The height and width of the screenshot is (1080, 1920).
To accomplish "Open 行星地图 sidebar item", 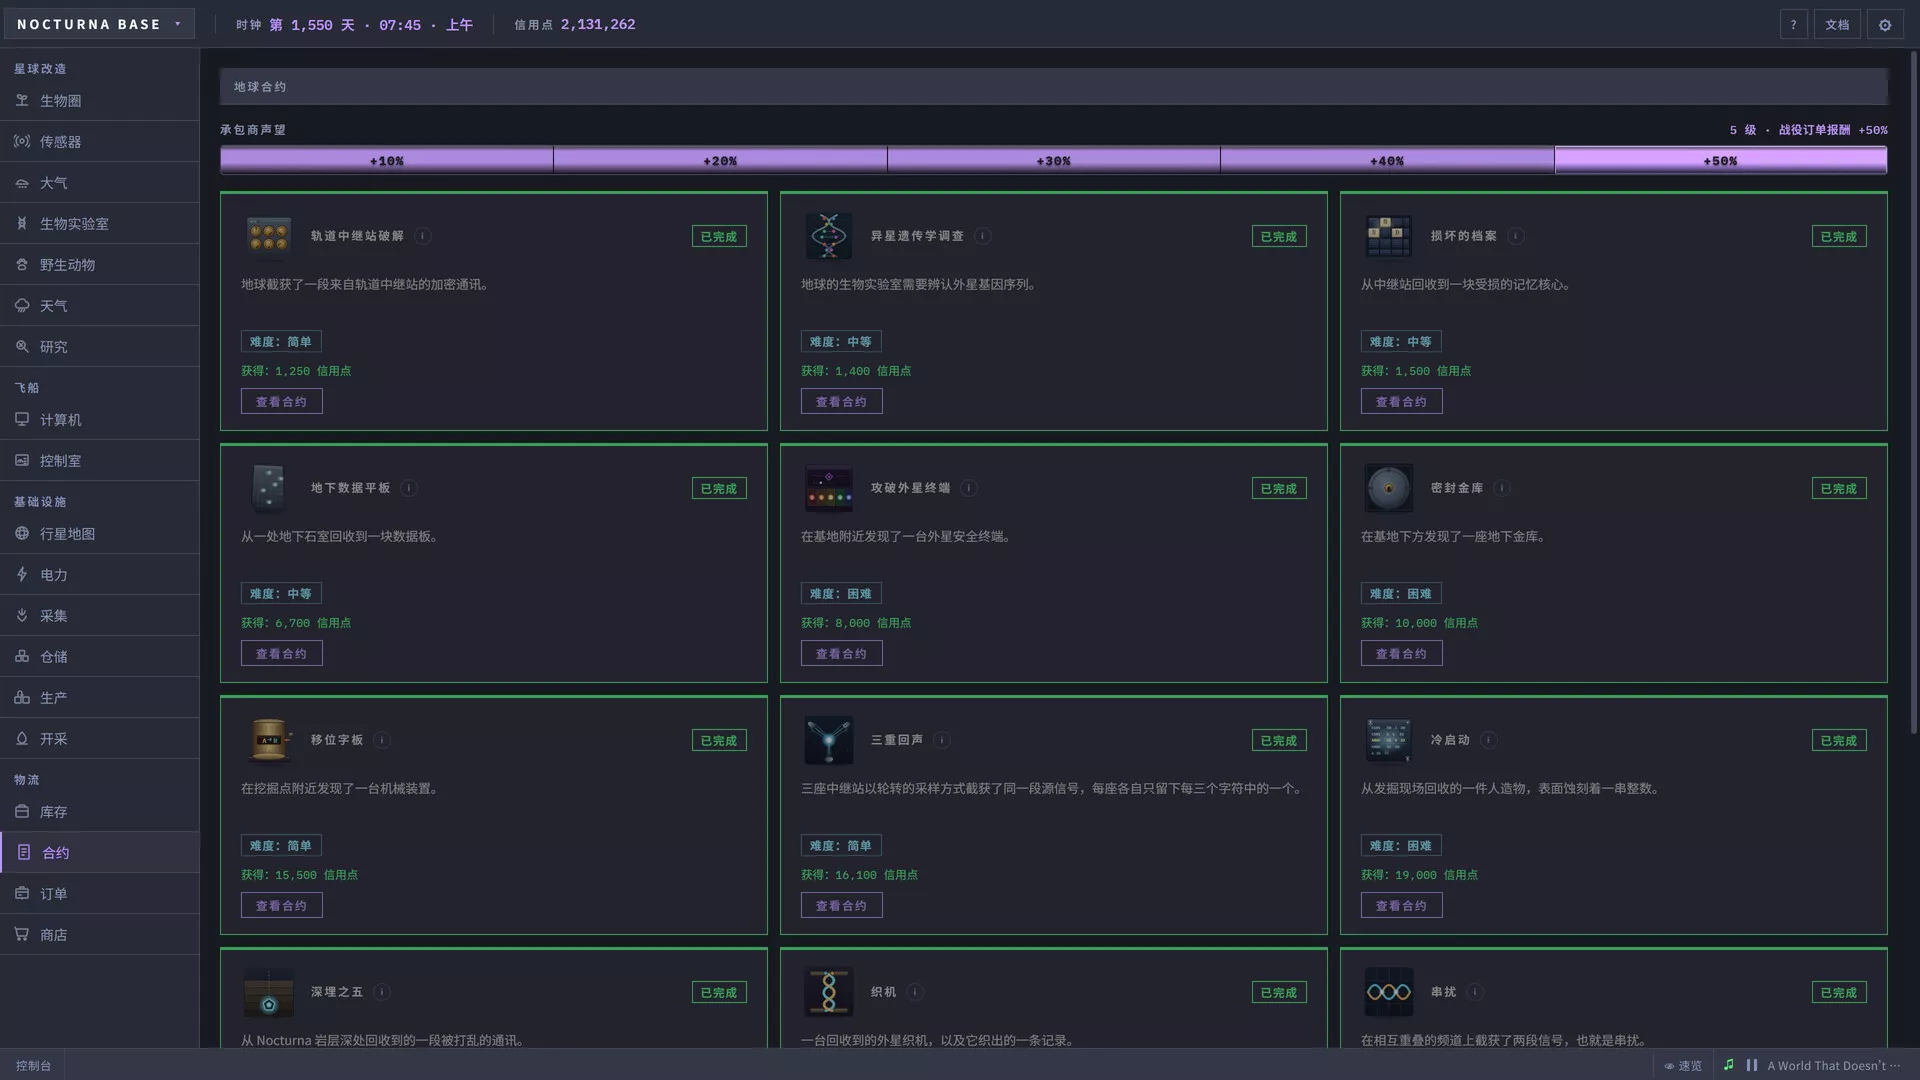I will (100, 534).
